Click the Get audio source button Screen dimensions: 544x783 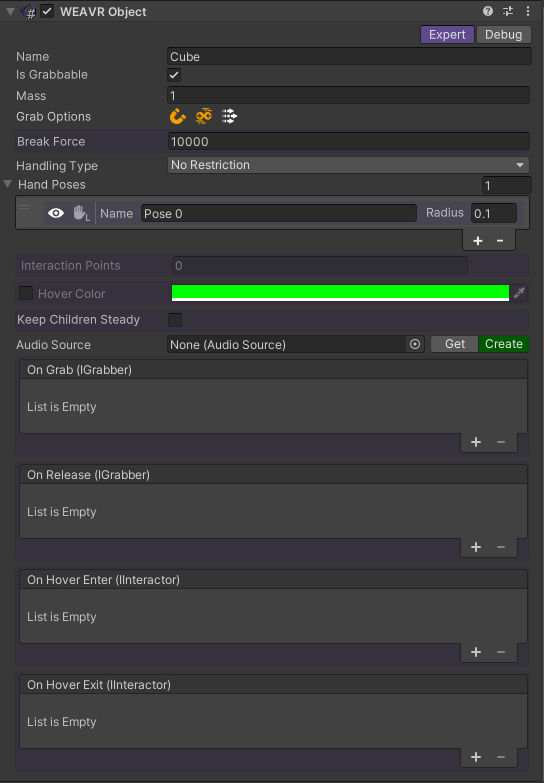(x=455, y=344)
